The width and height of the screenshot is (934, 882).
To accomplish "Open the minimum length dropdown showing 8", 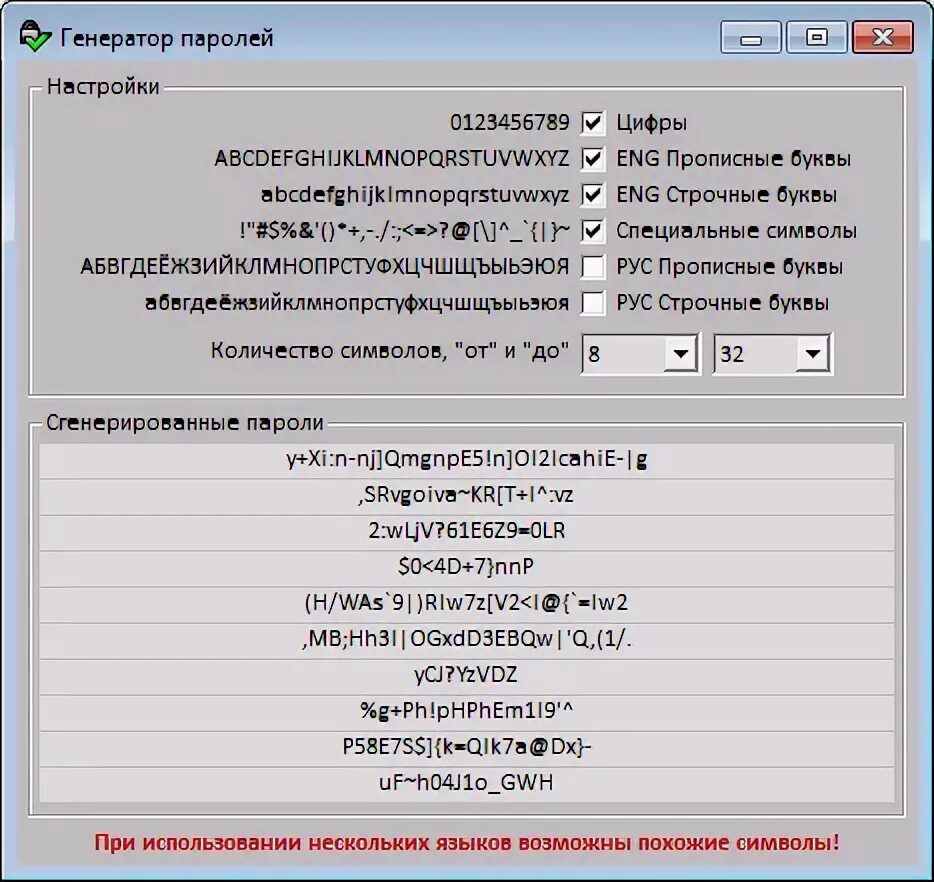I will point(640,354).
